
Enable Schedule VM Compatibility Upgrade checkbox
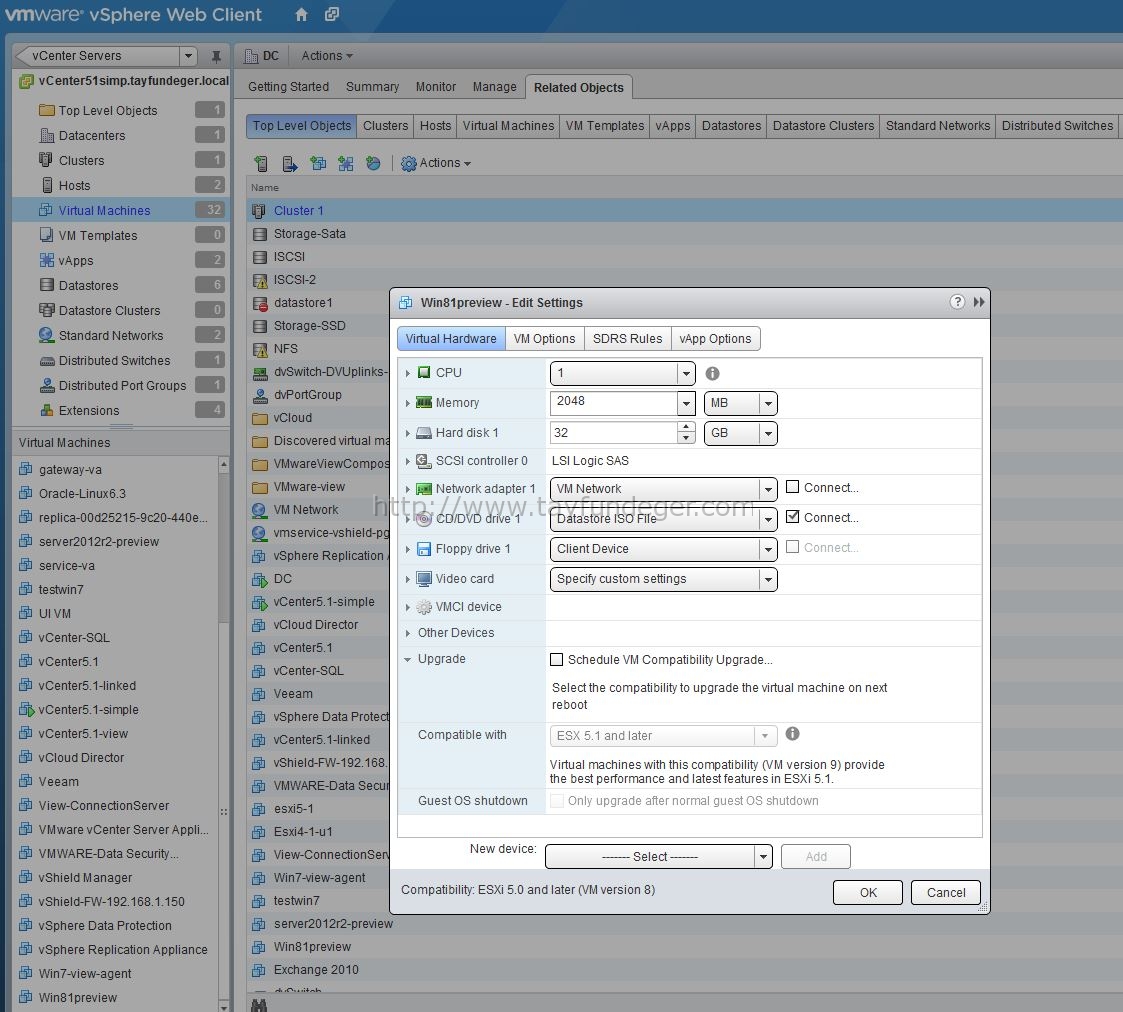tap(556, 660)
